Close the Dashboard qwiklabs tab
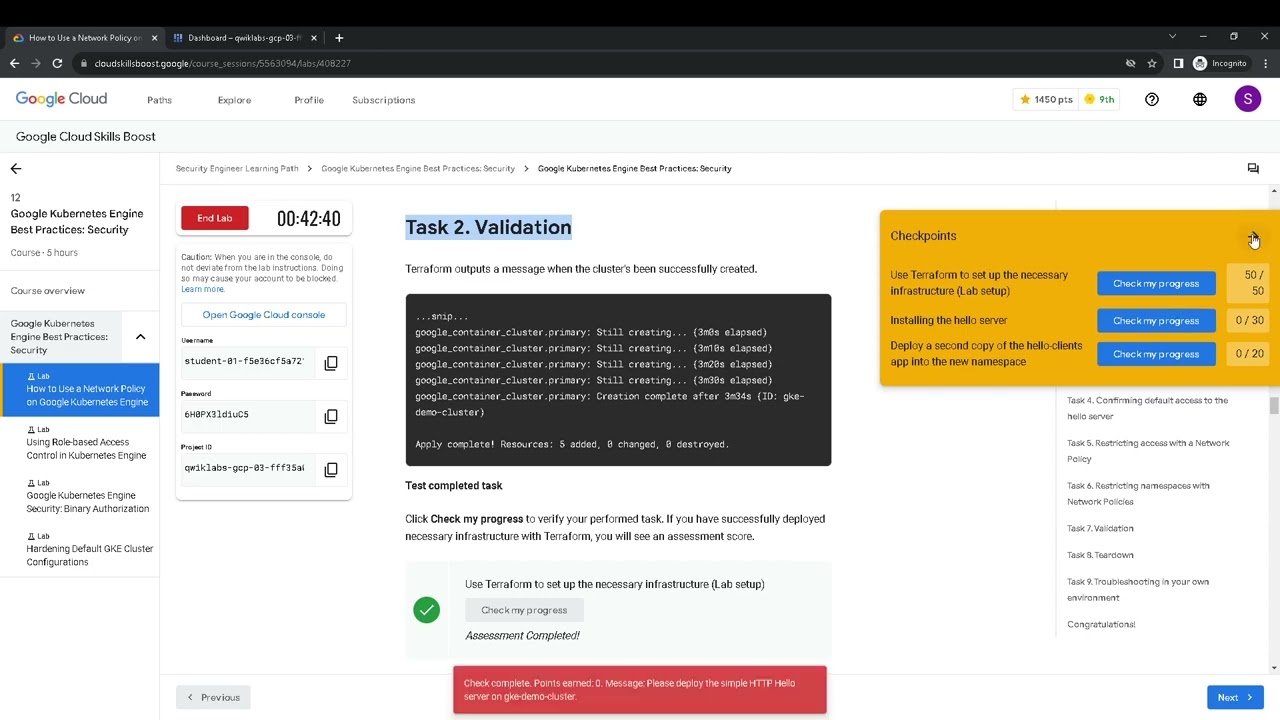 (314, 38)
